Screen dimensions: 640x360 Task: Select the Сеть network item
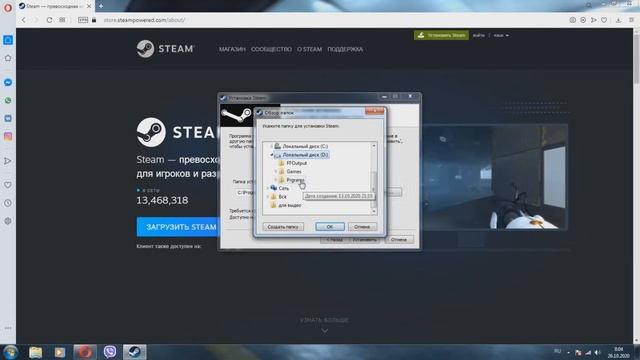(284, 188)
